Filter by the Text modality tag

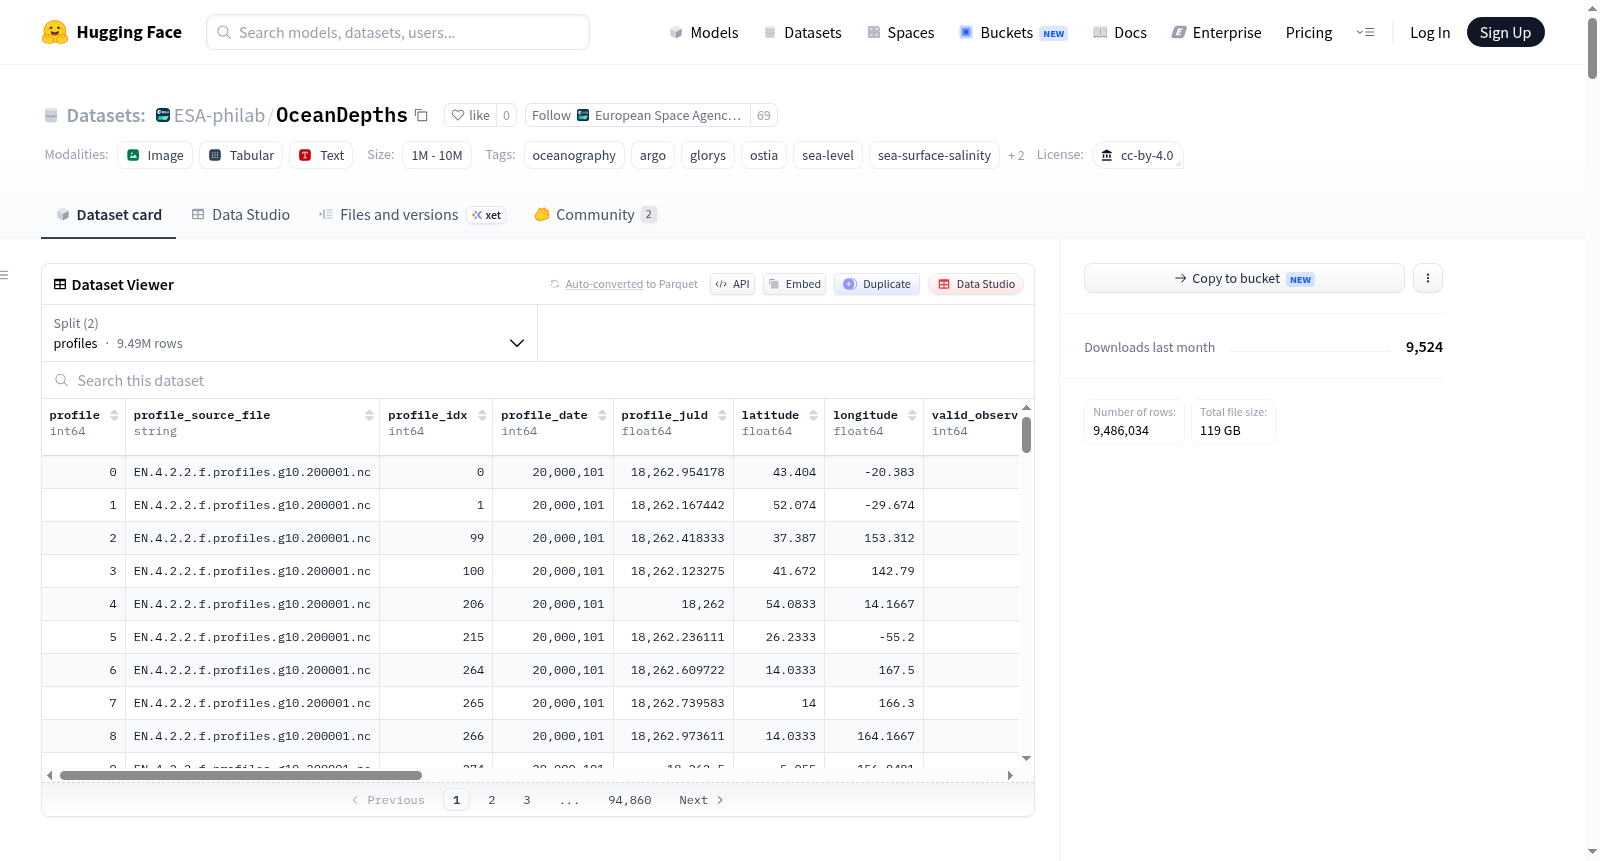tap(321, 155)
